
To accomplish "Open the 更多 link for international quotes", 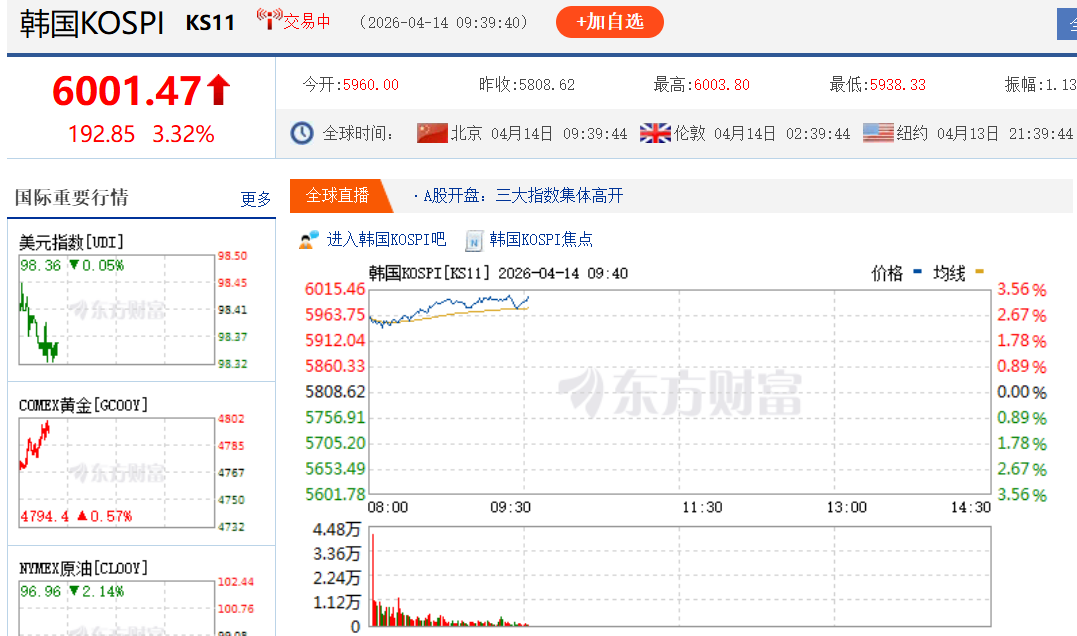I will click(x=256, y=199).
